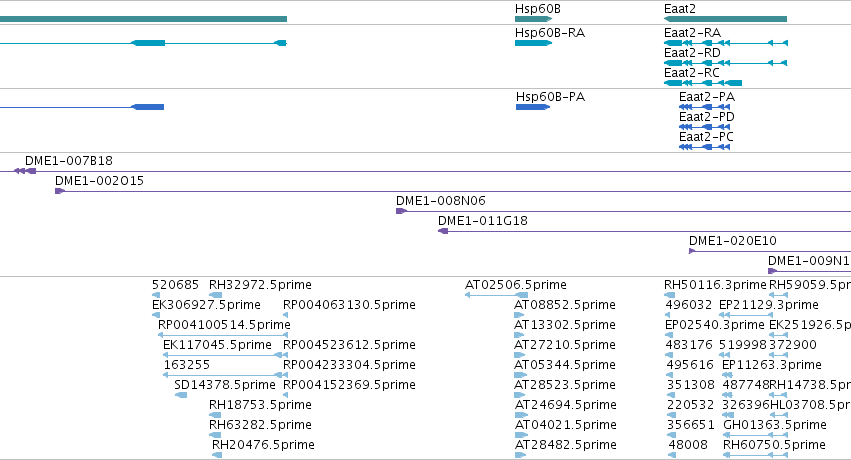Click the RH50116.3prime EST label
851x460 pixels.
pyautogui.click(x=715, y=285)
